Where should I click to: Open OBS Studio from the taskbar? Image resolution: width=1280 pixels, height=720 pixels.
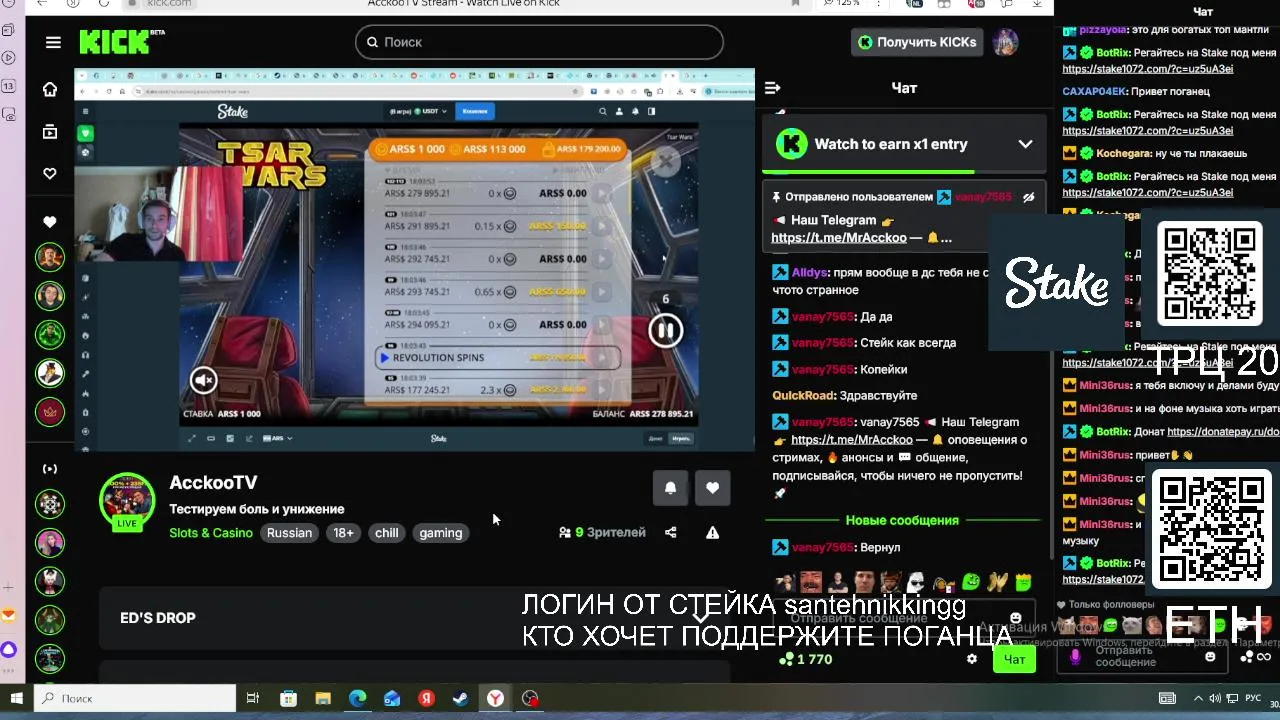click(x=530, y=698)
